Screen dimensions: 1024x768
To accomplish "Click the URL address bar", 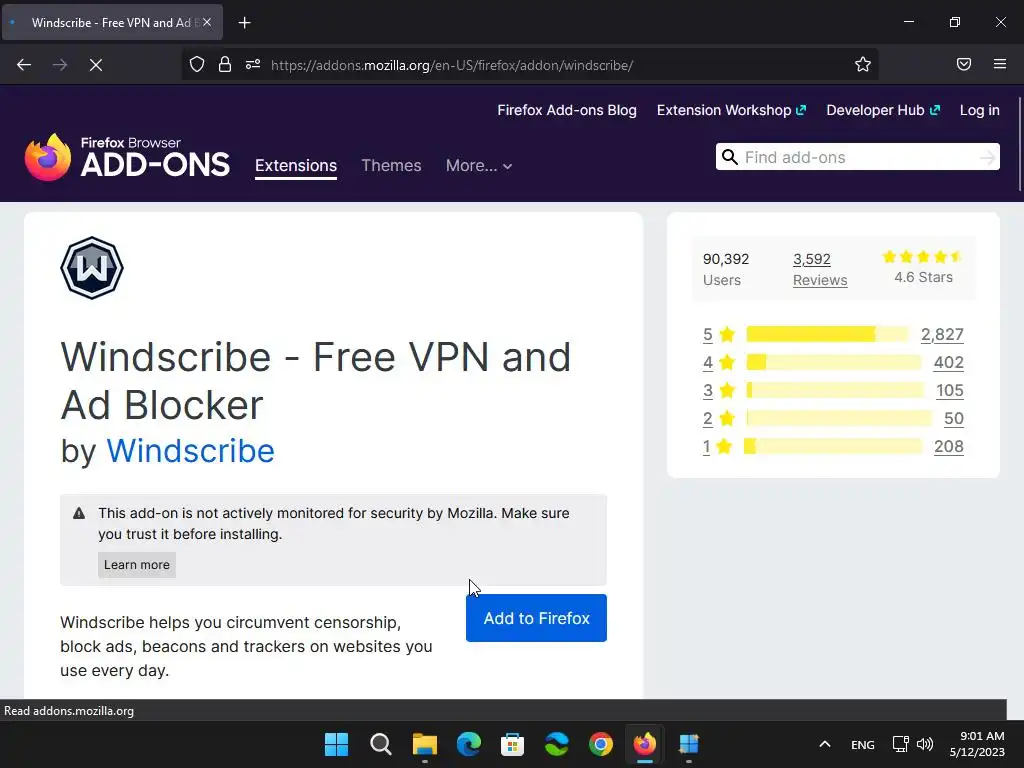I will [529, 65].
